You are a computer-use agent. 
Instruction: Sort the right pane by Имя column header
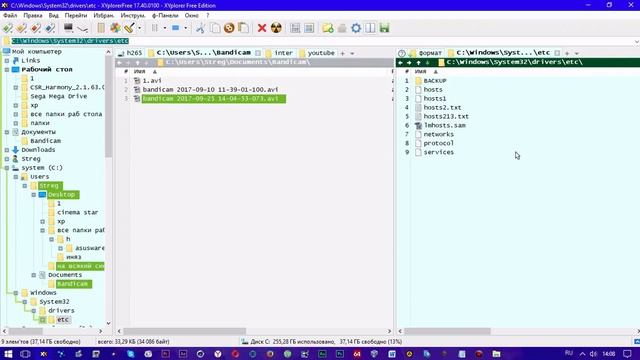[x=420, y=71]
